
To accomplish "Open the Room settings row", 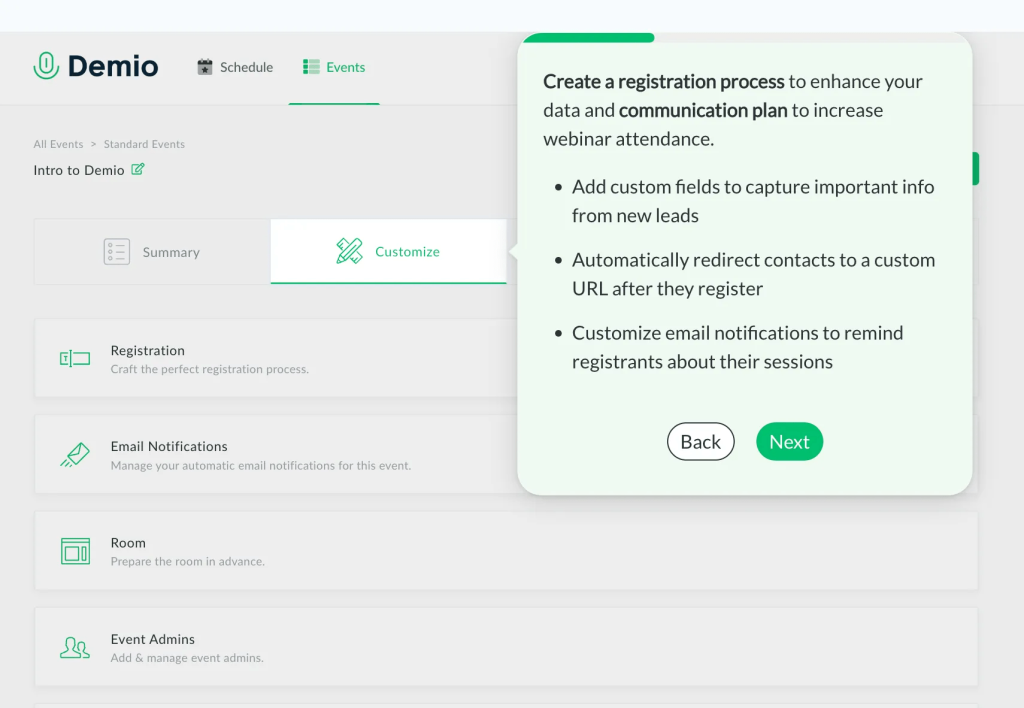I will pos(506,551).
